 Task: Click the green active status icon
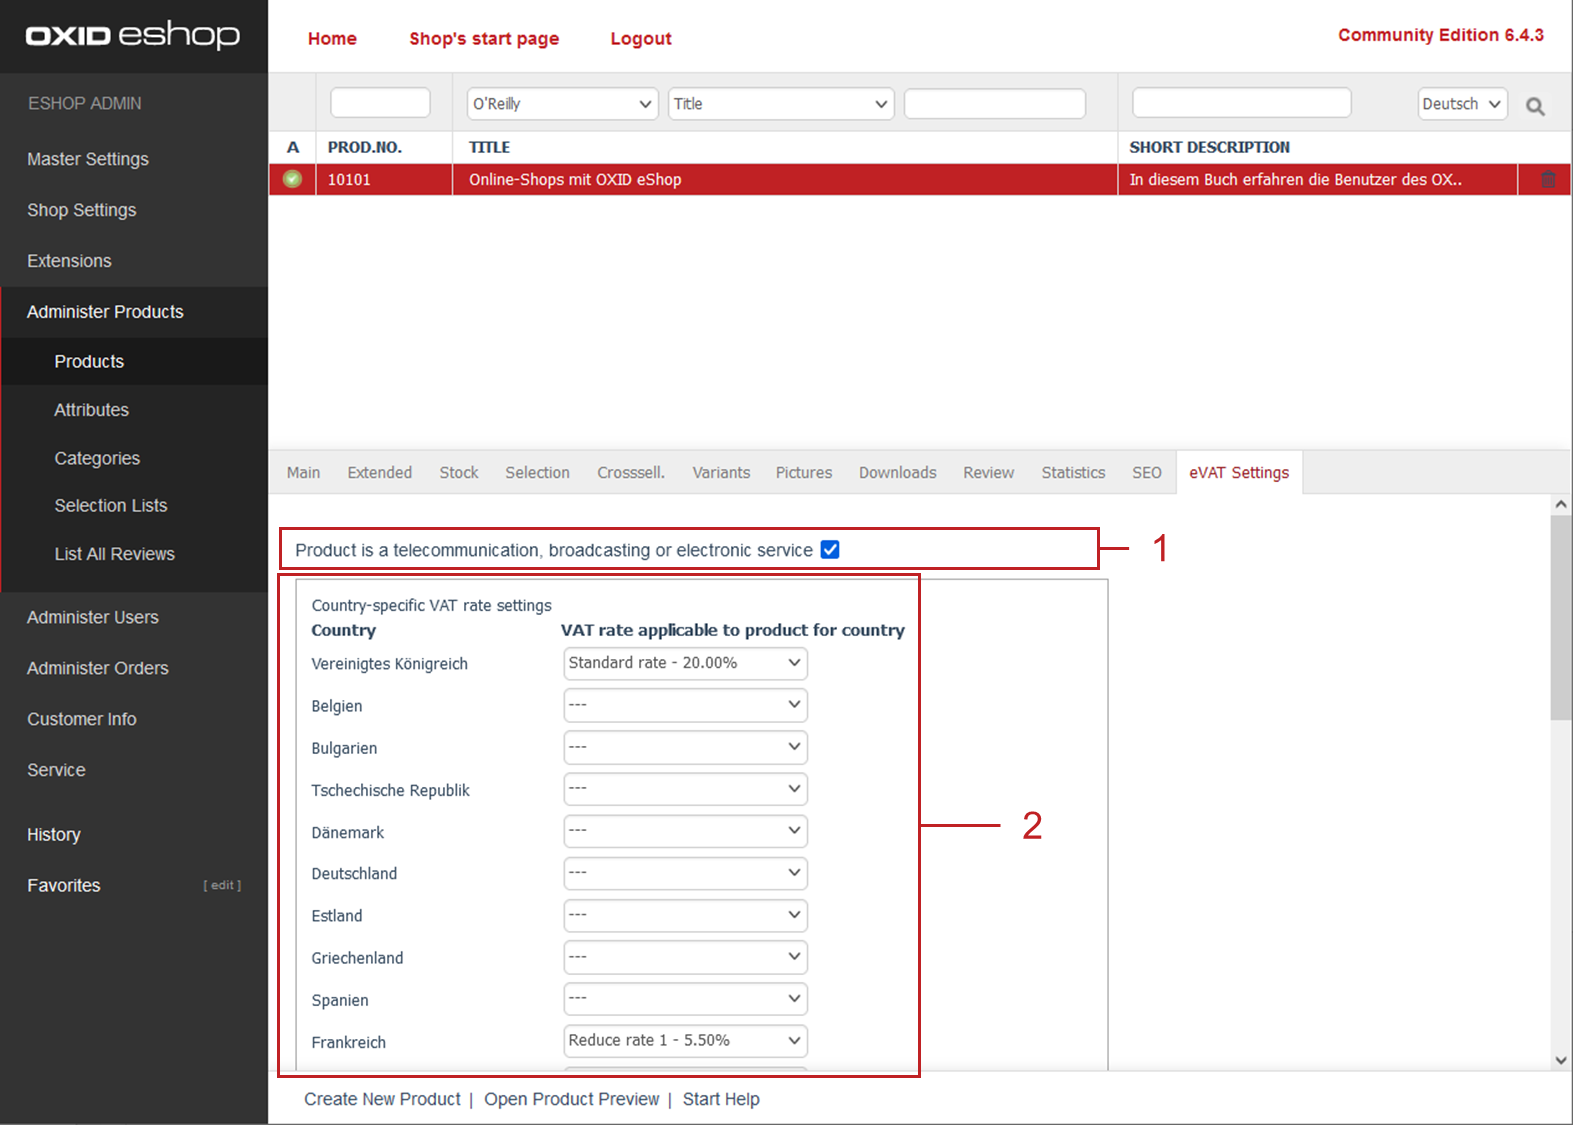pyautogui.click(x=292, y=180)
